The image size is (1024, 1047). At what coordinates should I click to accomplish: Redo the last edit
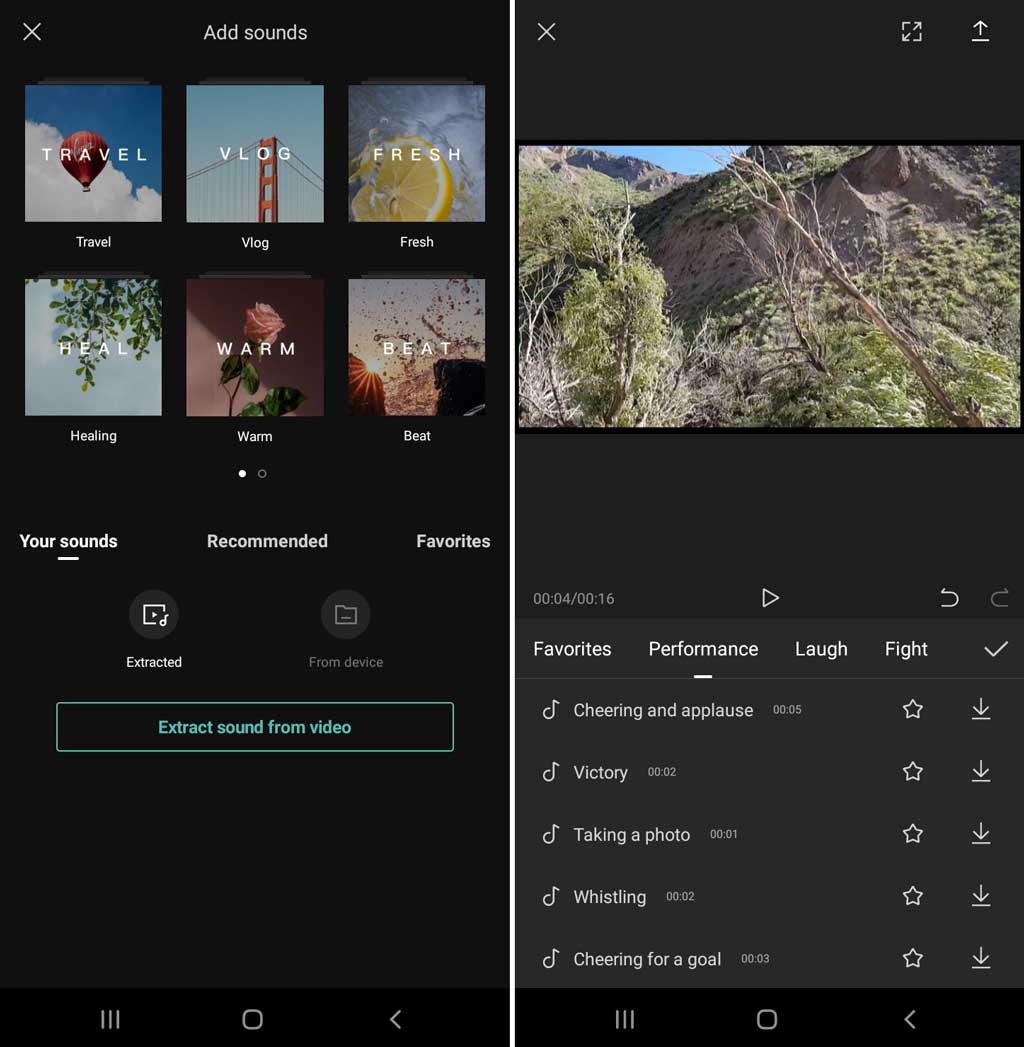pos(999,598)
